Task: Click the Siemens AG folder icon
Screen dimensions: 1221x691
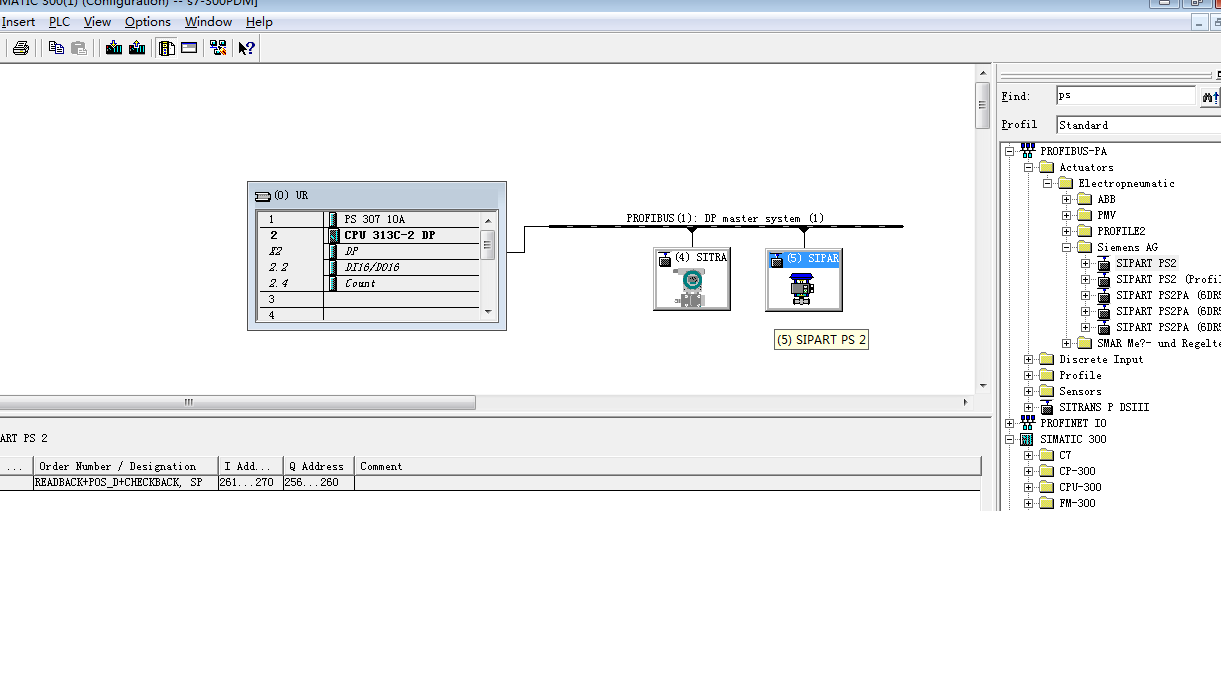Action: click(1084, 247)
